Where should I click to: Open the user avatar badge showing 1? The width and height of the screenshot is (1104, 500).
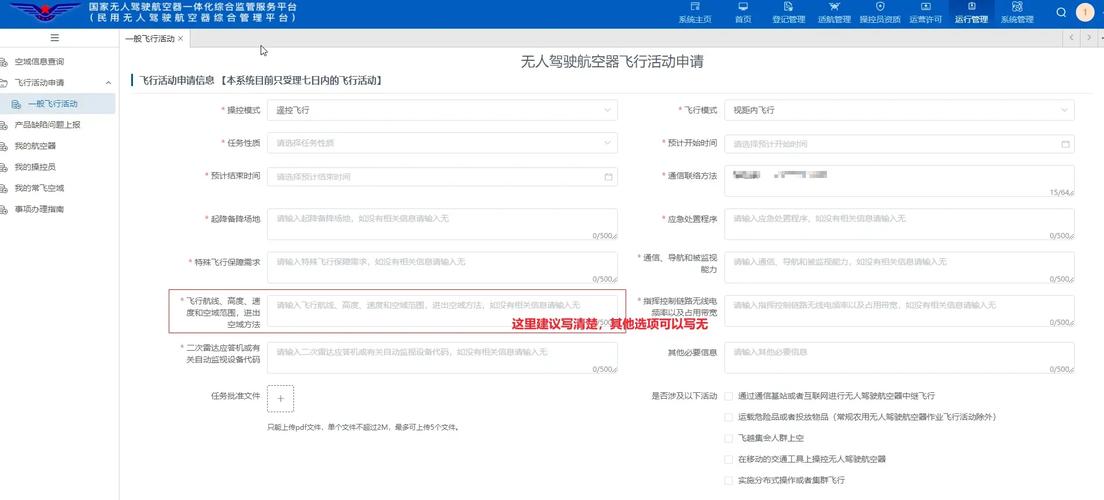(1086, 13)
